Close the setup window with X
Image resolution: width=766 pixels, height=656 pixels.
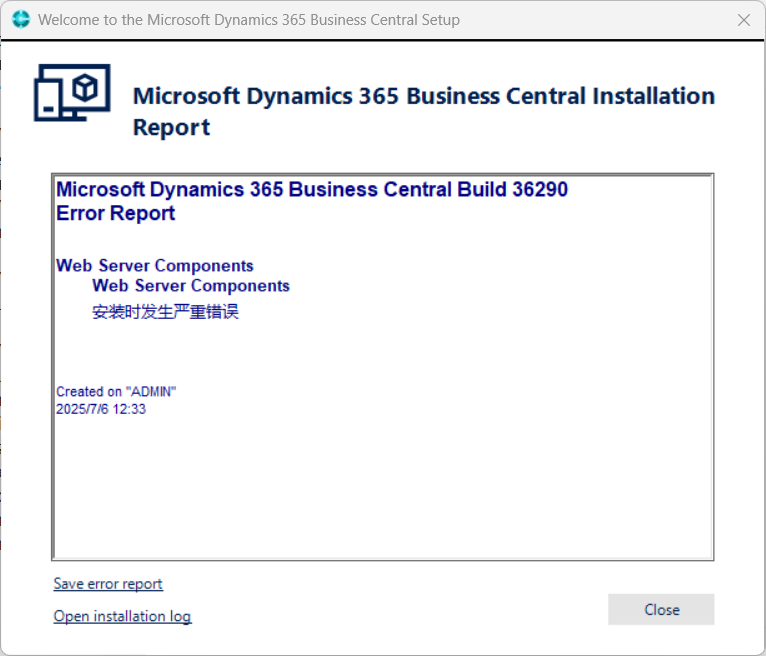(x=744, y=20)
